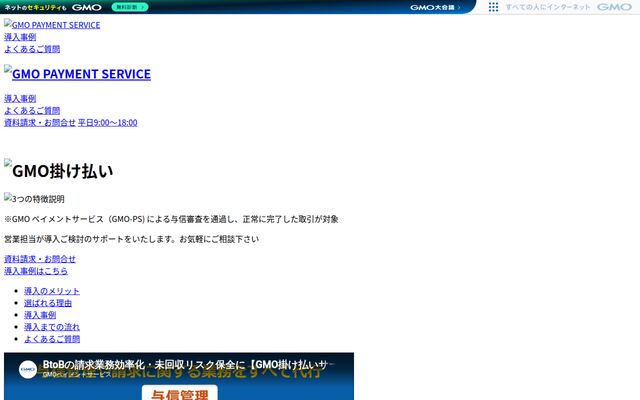Jump to 導入までの流れ section
640x400 pixels.
tap(52, 327)
